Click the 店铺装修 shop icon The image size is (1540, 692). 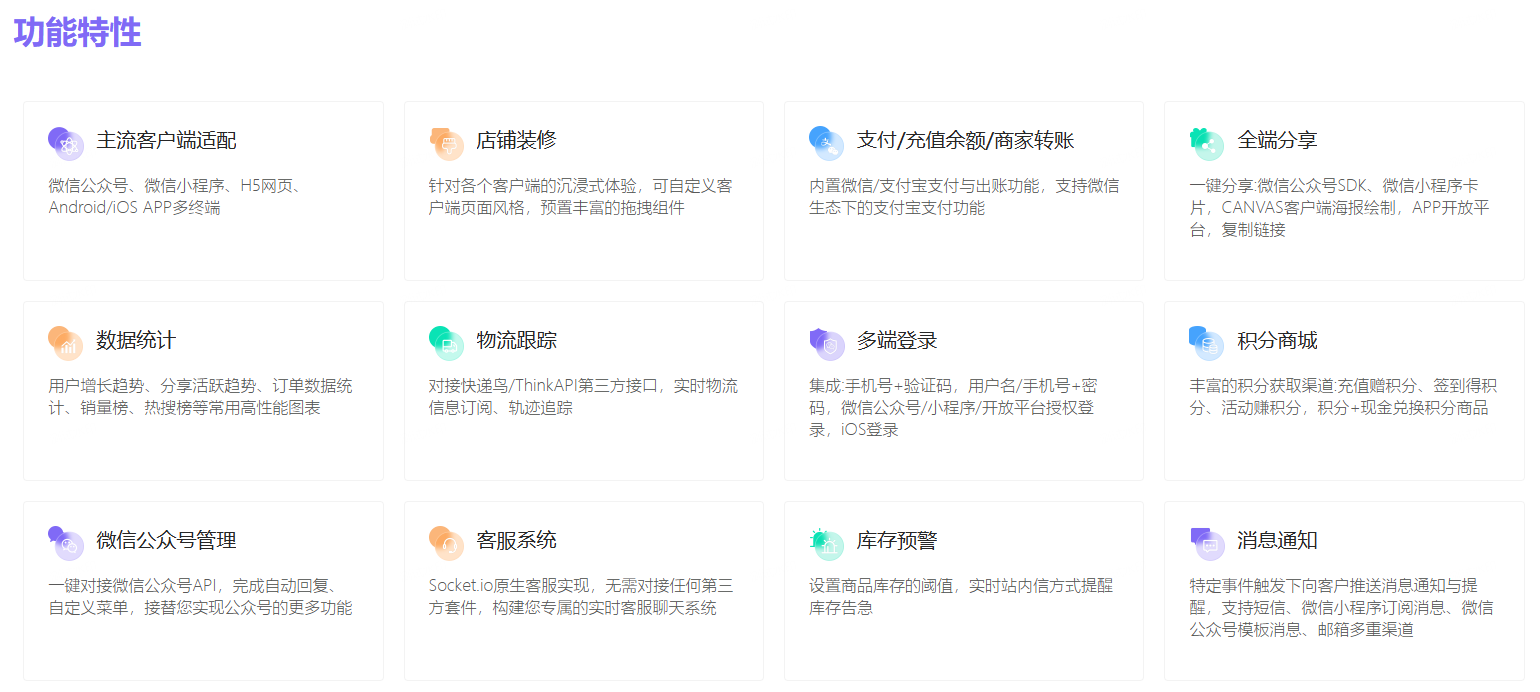(x=446, y=143)
